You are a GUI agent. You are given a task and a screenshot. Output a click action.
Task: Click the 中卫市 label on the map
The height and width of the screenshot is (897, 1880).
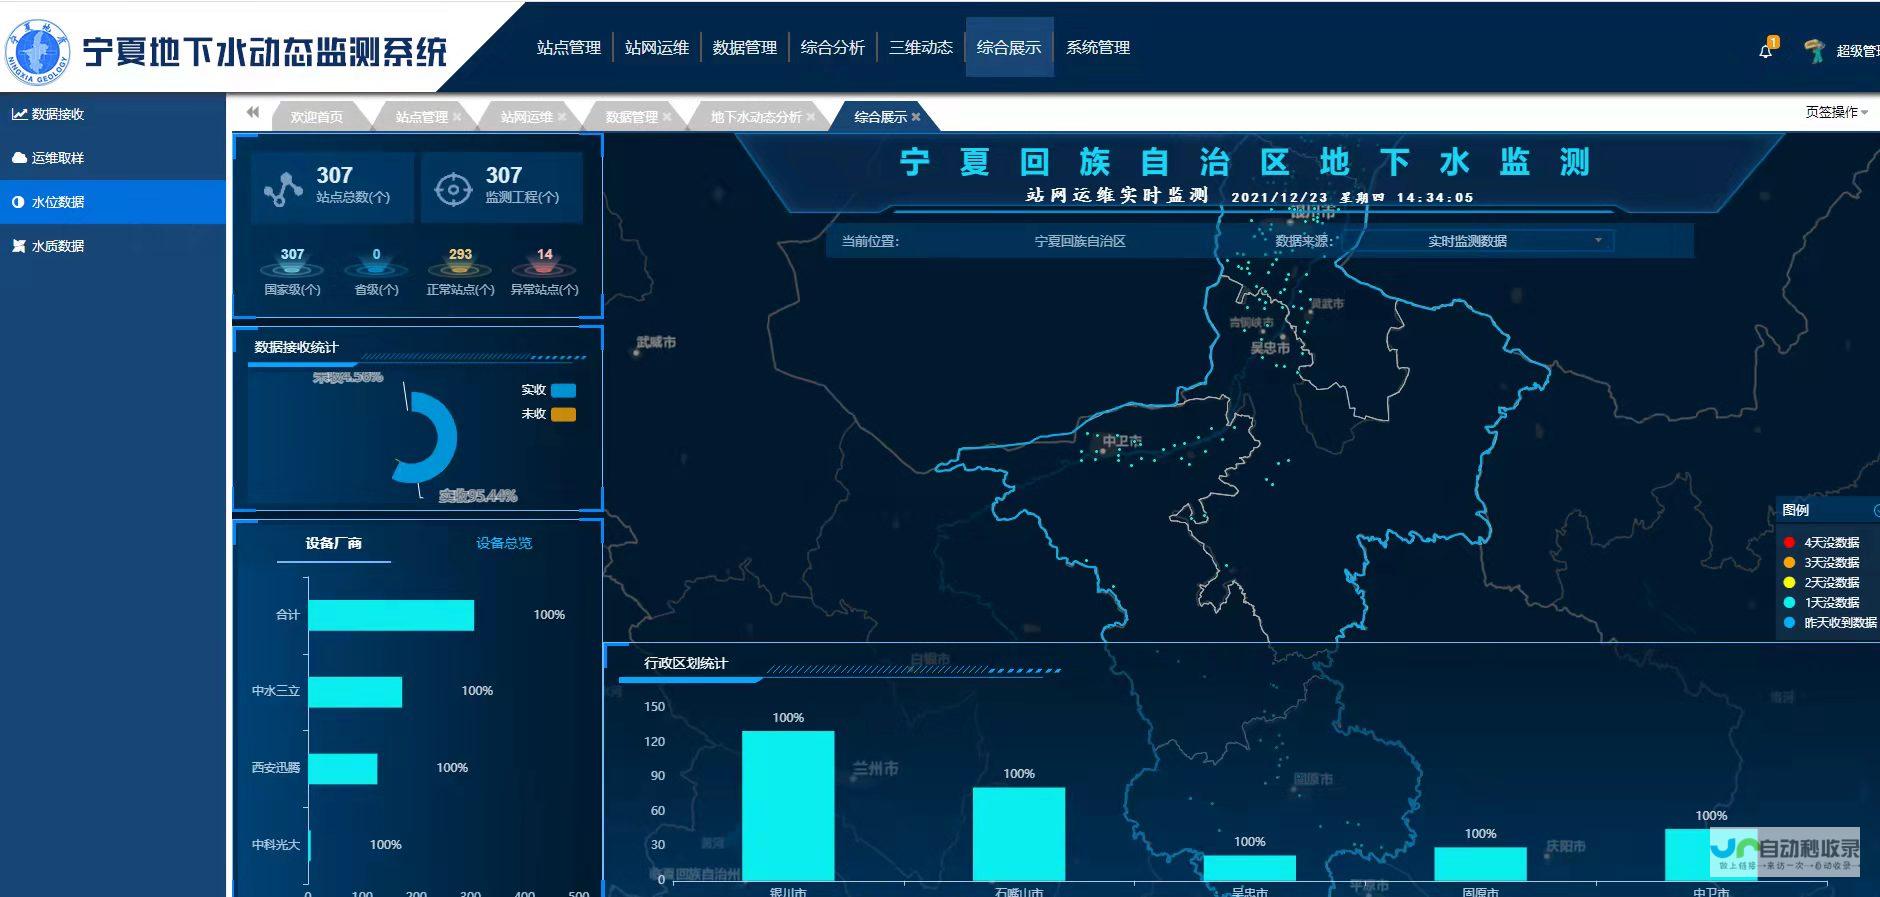(x=1122, y=441)
